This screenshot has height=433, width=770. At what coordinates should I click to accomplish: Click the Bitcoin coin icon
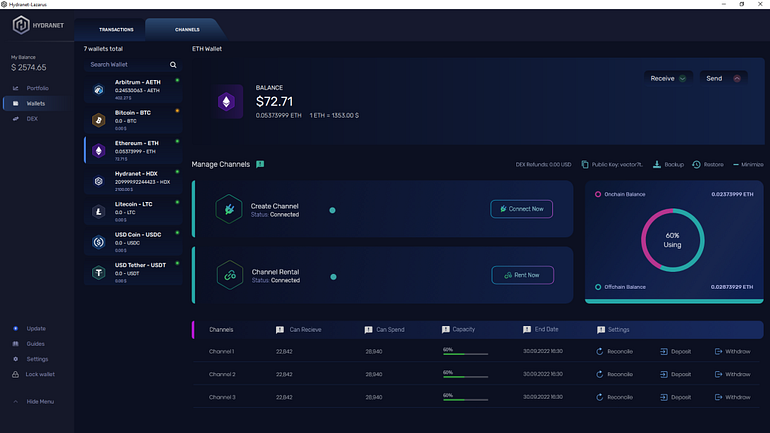pyautogui.click(x=99, y=120)
